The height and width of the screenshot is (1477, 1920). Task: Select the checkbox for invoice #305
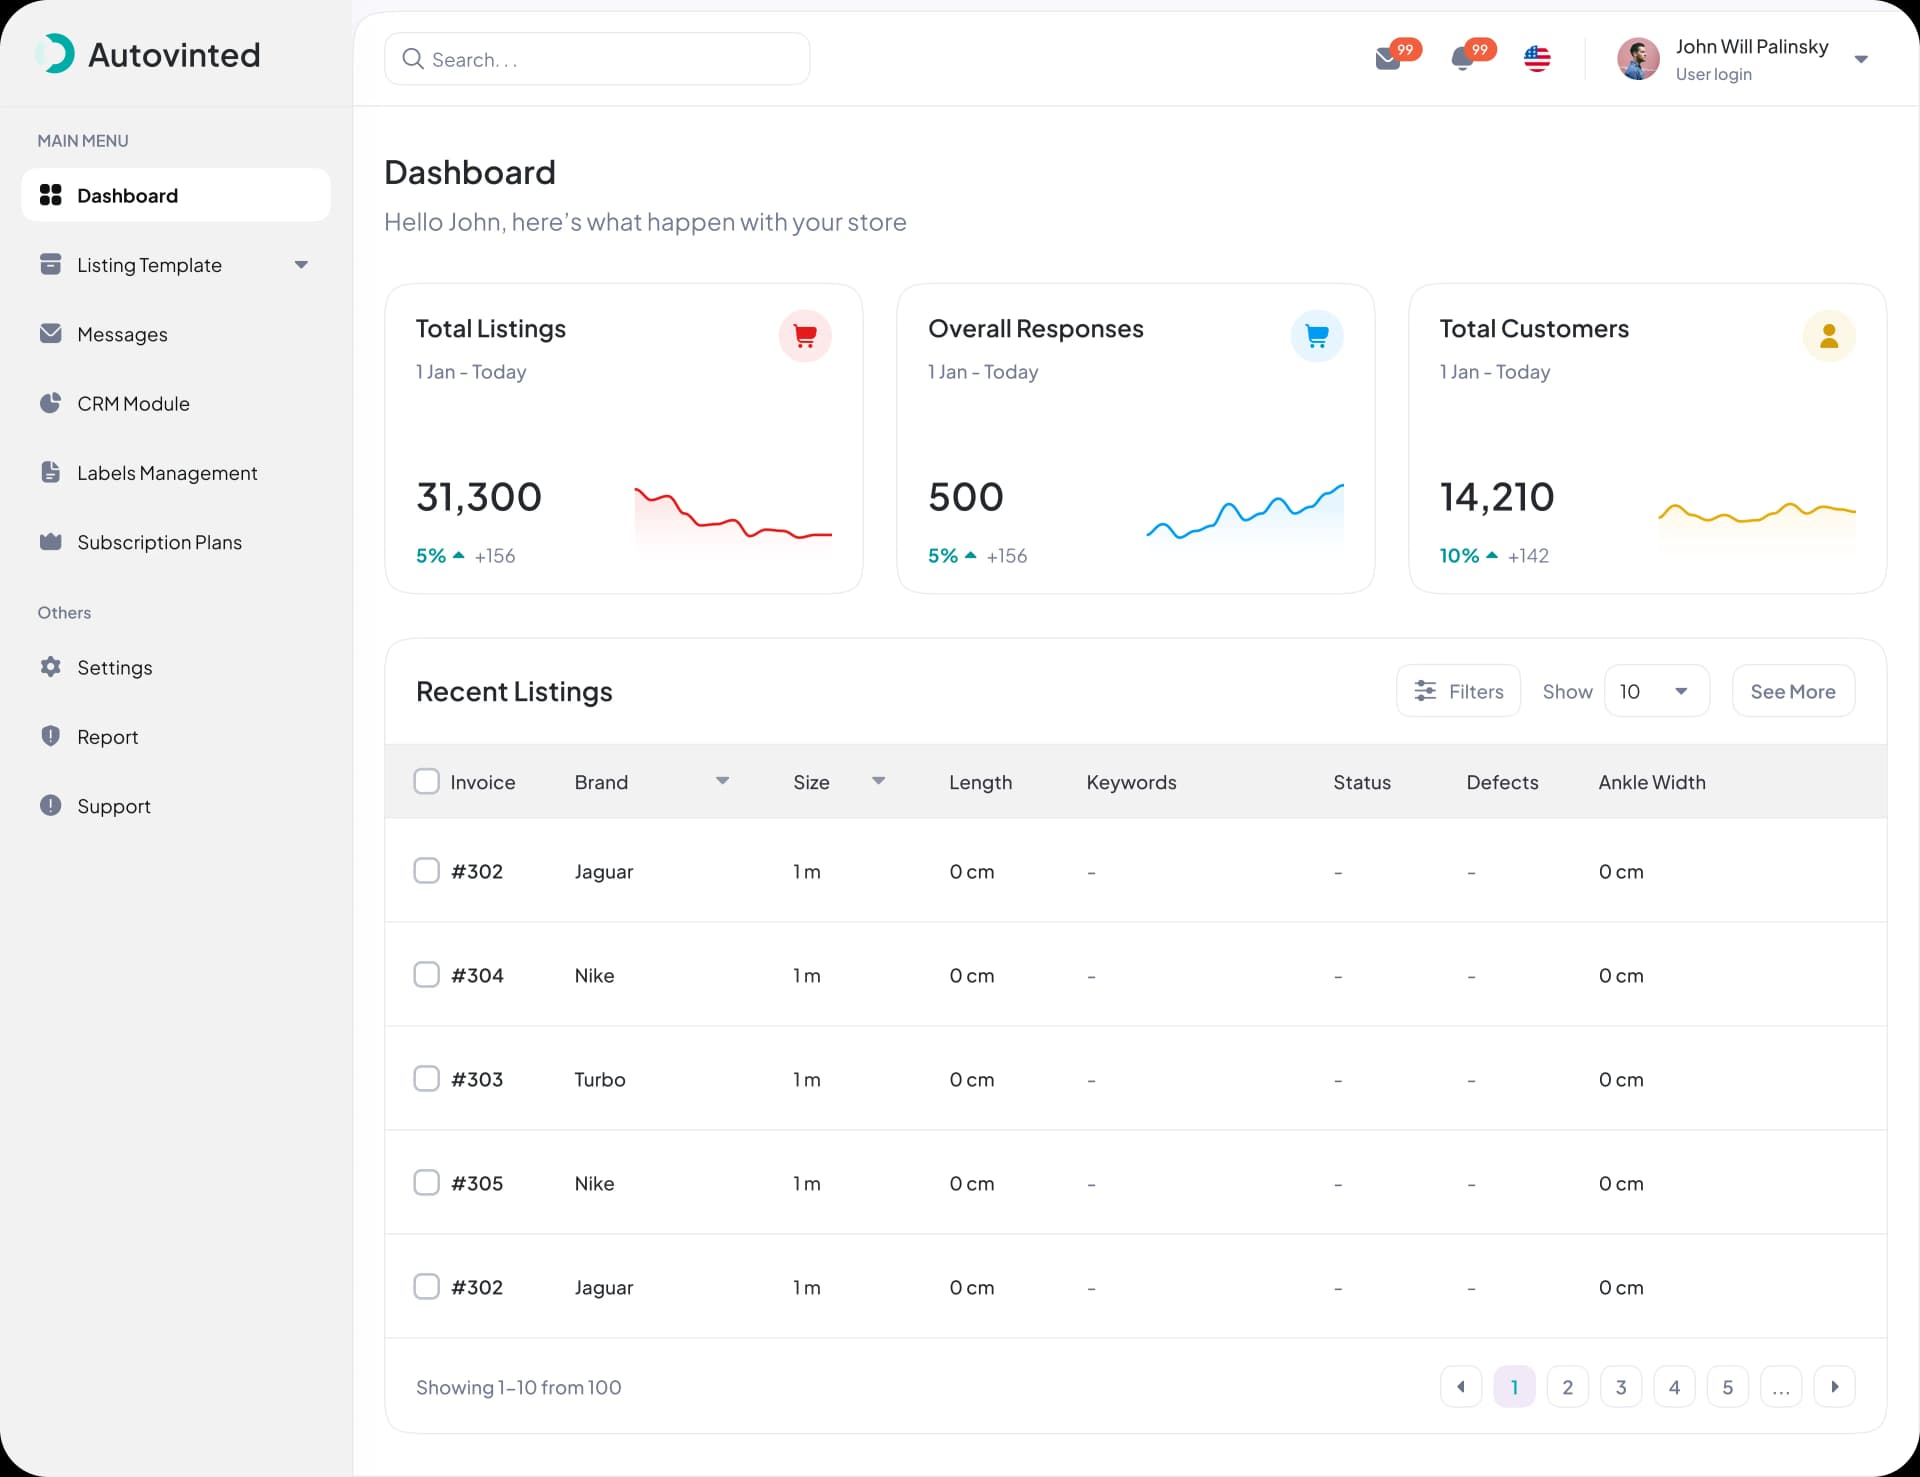(x=427, y=1183)
